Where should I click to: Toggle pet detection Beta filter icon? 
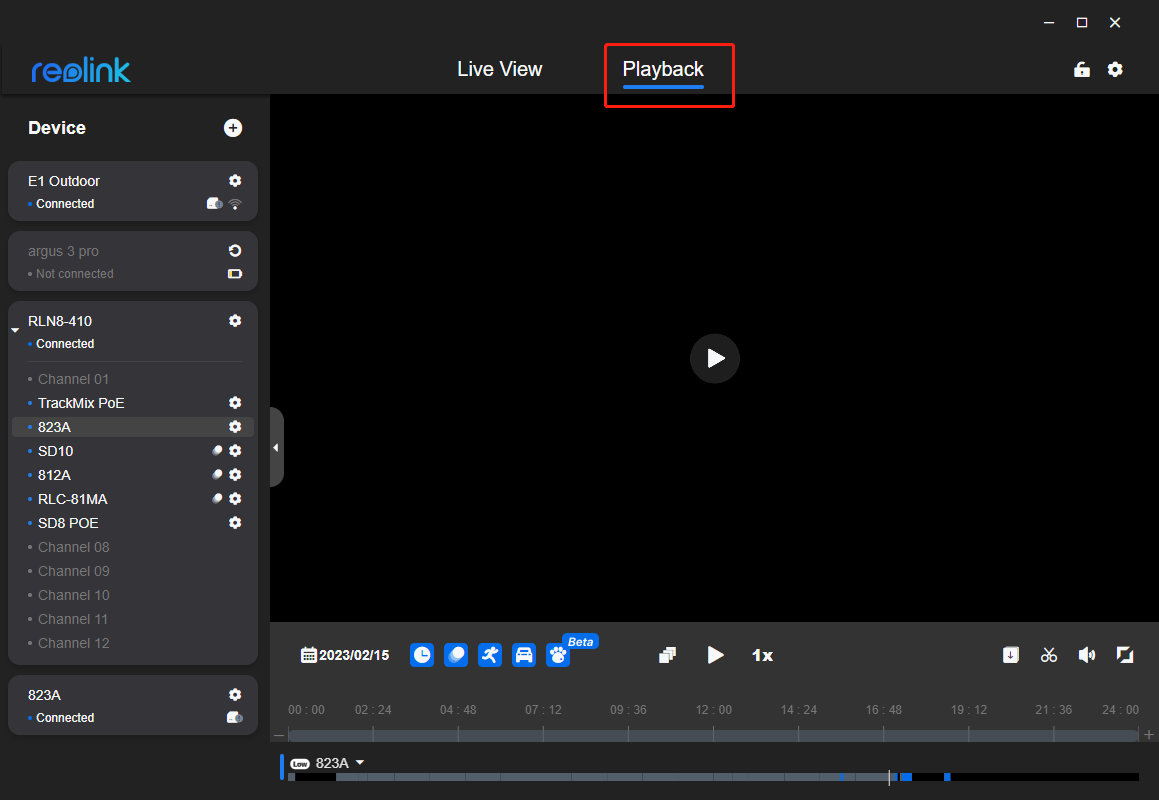(558, 655)
